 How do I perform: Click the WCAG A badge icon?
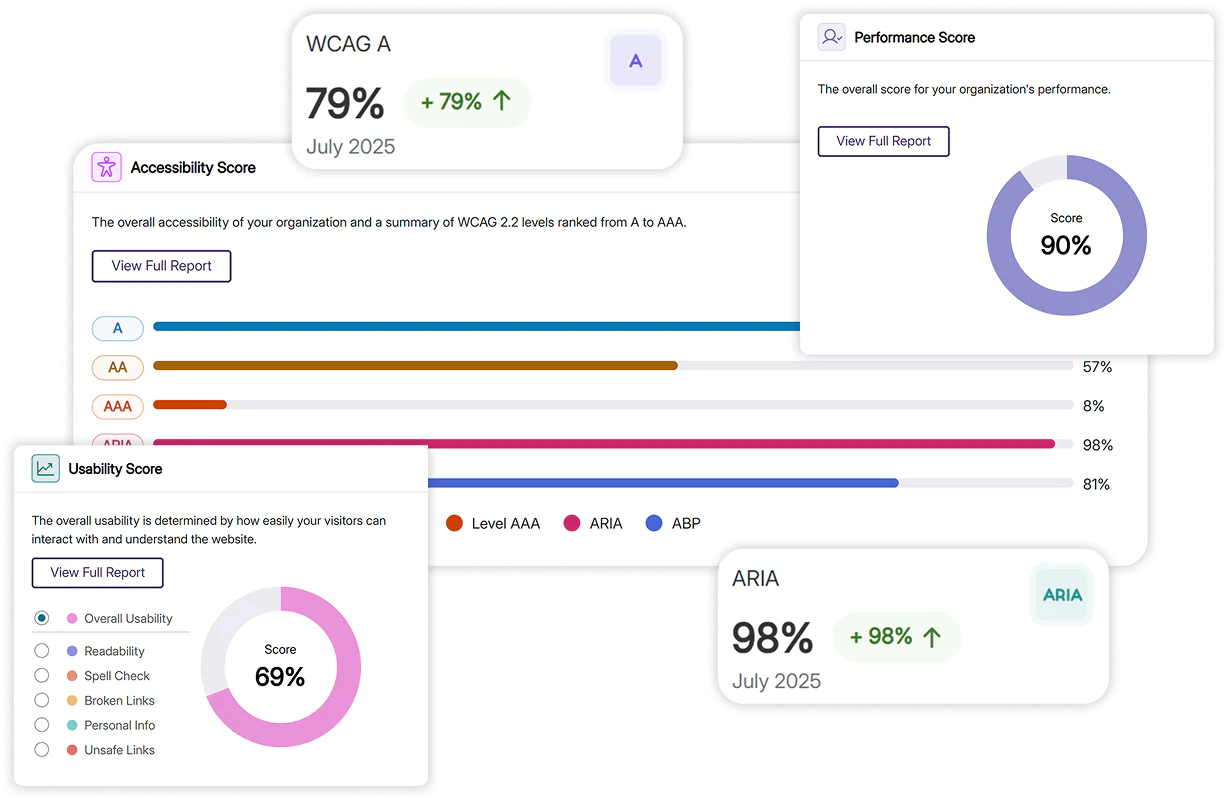635,61
